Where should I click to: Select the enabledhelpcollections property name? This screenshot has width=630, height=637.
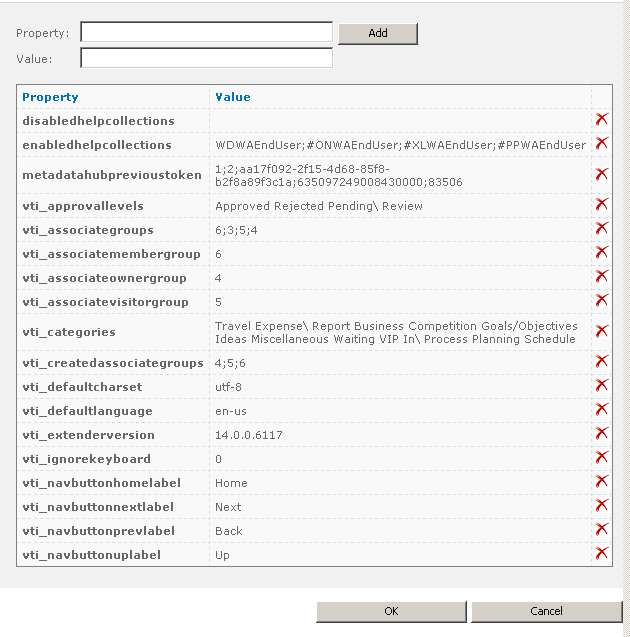click(97, 145)
